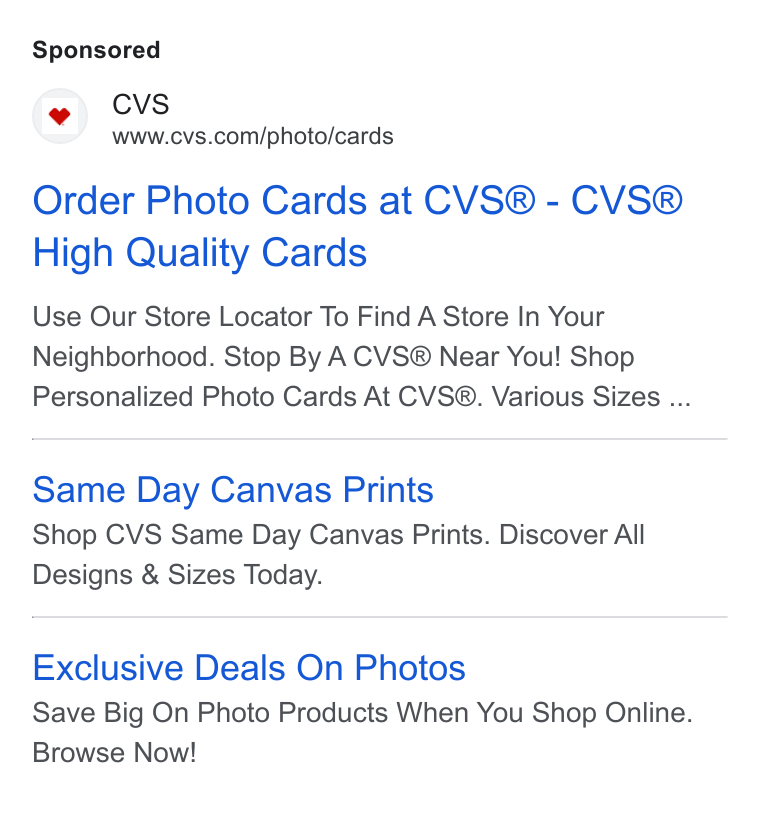
Task: Click the Personalized Photo Cards At CVS text
Action: click(x=258, y=396)
